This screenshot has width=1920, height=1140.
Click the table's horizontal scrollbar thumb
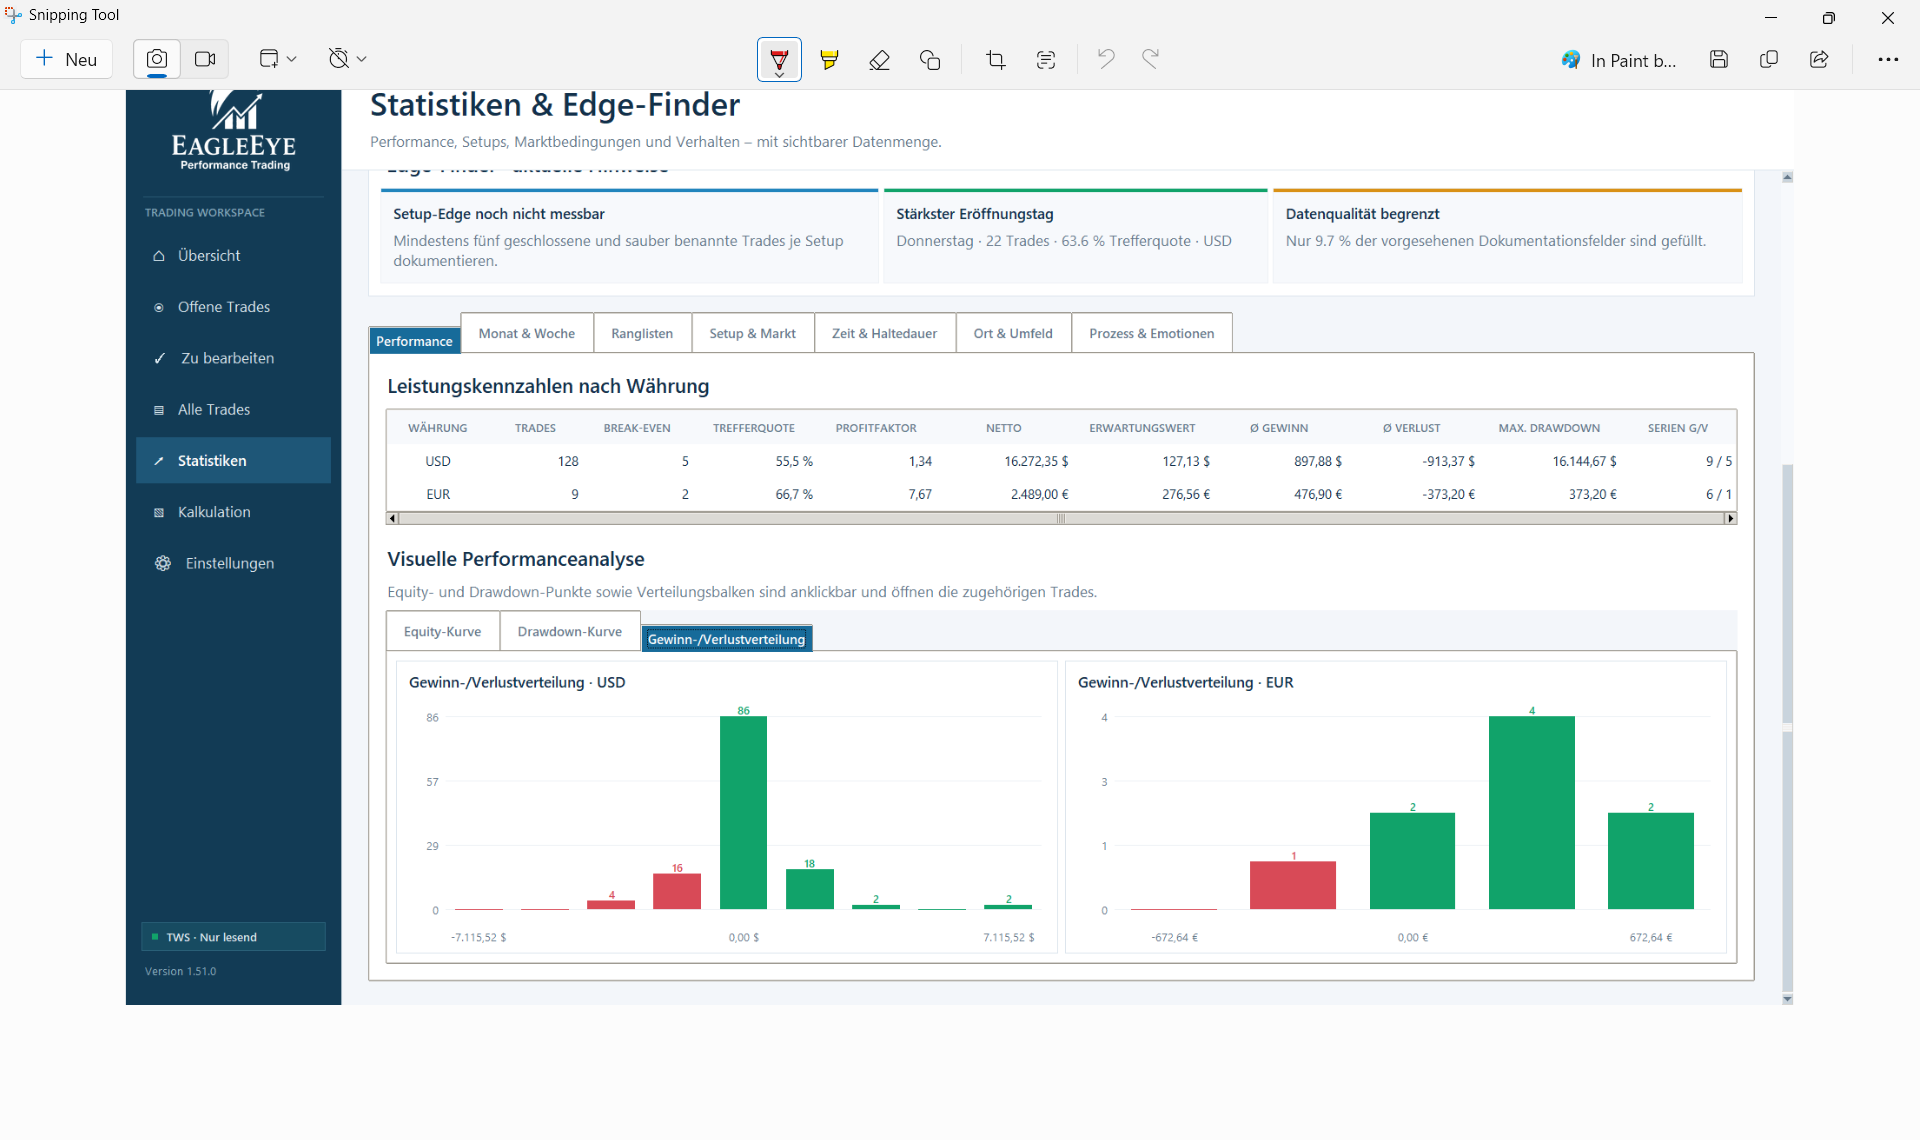click(x=1060, y=518)
